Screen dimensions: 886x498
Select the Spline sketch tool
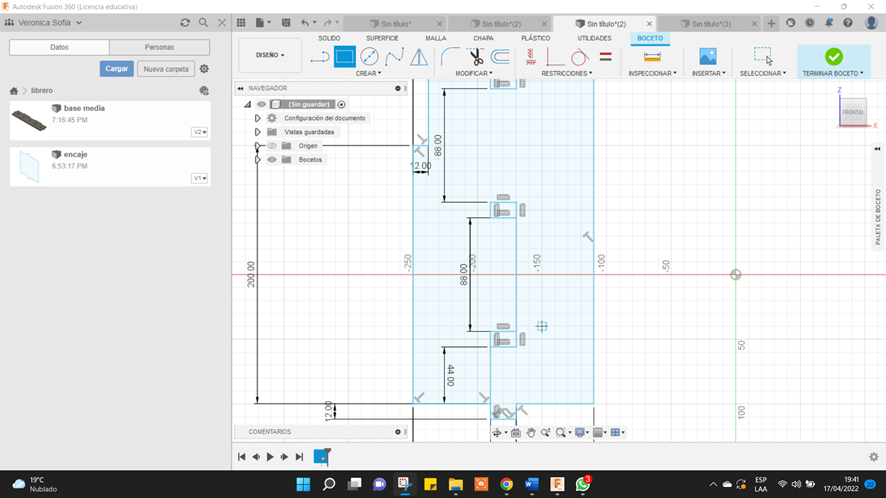tap(394, 57)
